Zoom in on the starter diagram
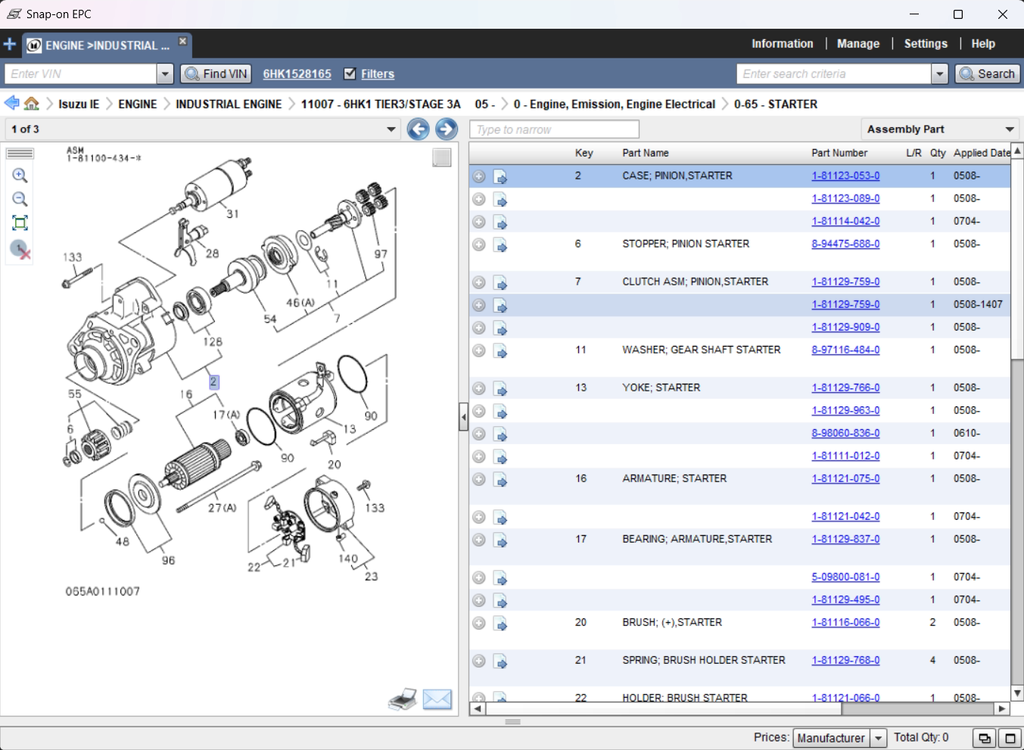 20,175
